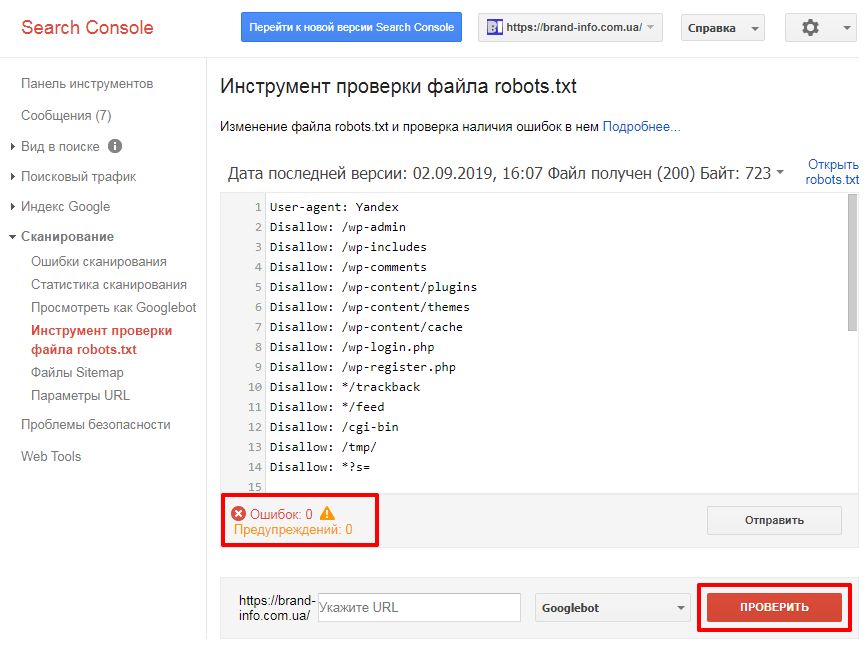Open Сообщения (7) in sidebar
This screenshot has width=868, height=652.
[66, 115]
